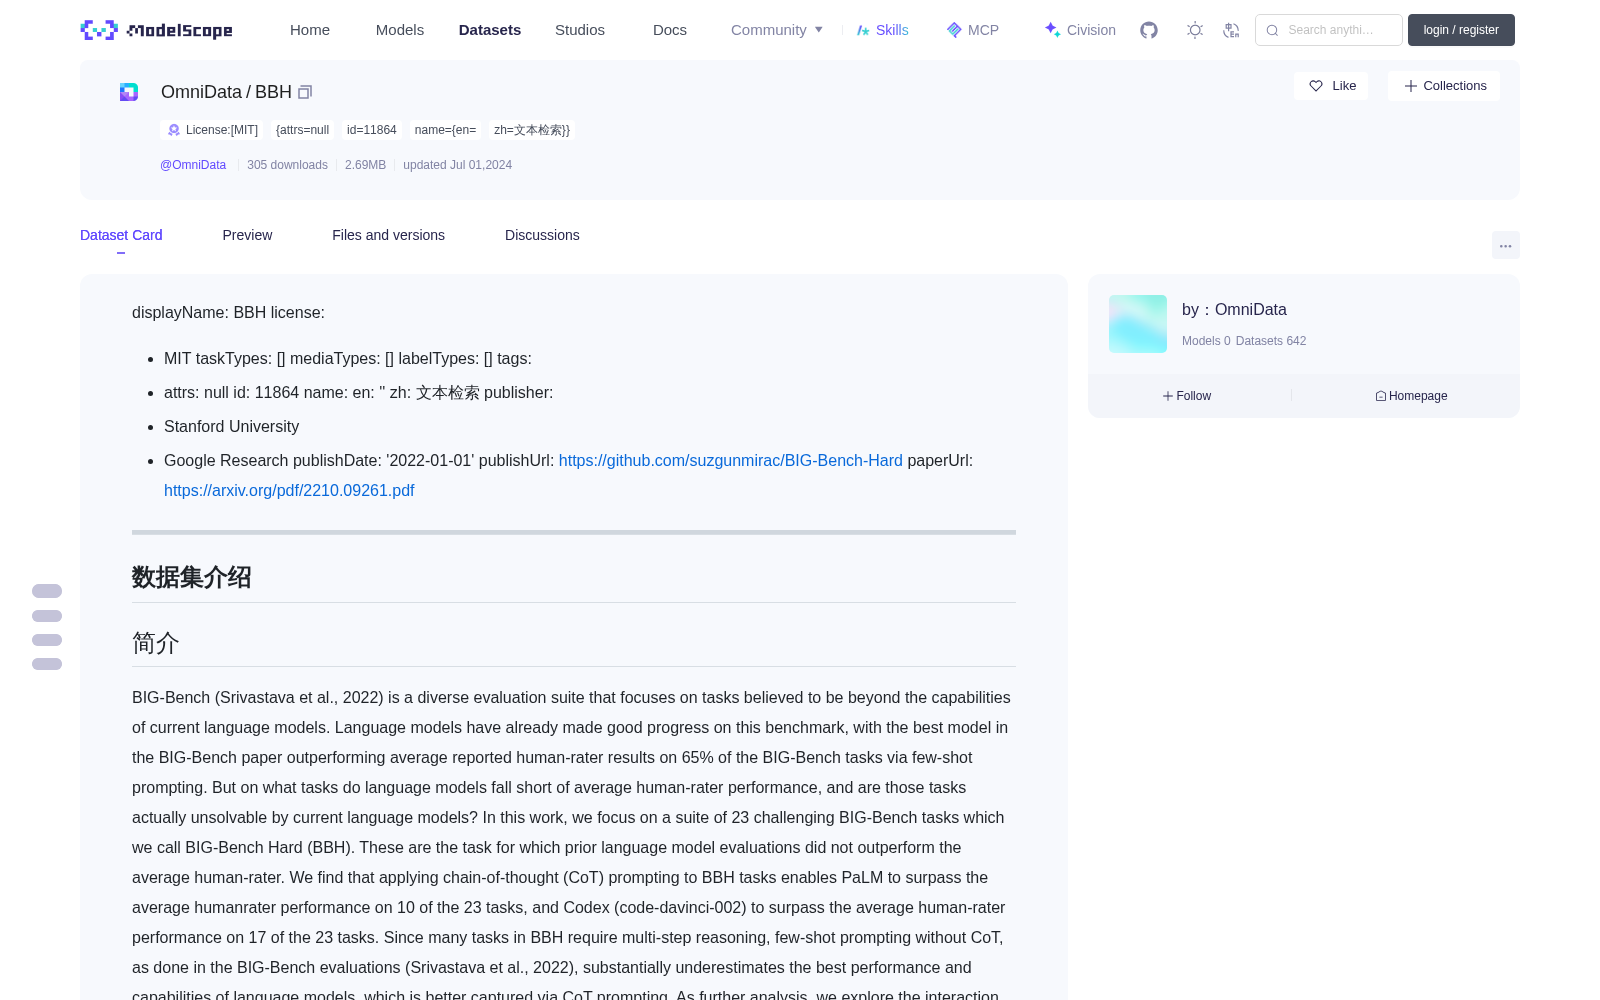
Task: Click the 2.69MB size label
Action: pyautogui.click(x=365, y=165)
